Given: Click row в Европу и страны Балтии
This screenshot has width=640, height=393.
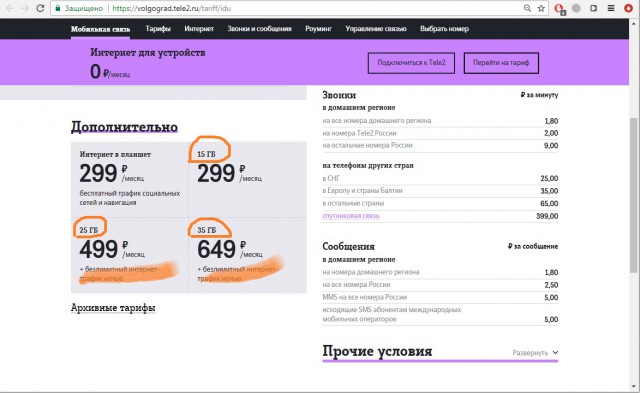Looking at the screenshot, I should pos(440,191).
